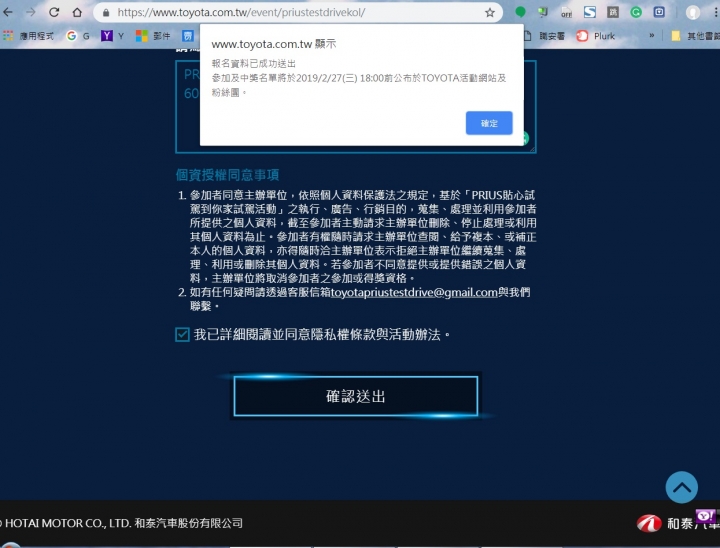
Task: Open the 郵件 mail bookmark
Action: [153, 36]
